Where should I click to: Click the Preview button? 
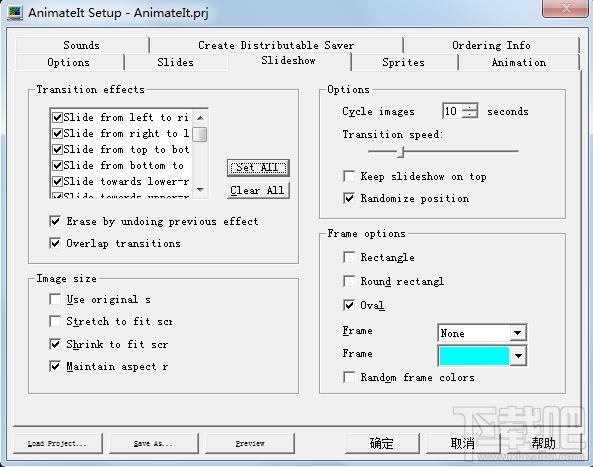click(250, 443)
